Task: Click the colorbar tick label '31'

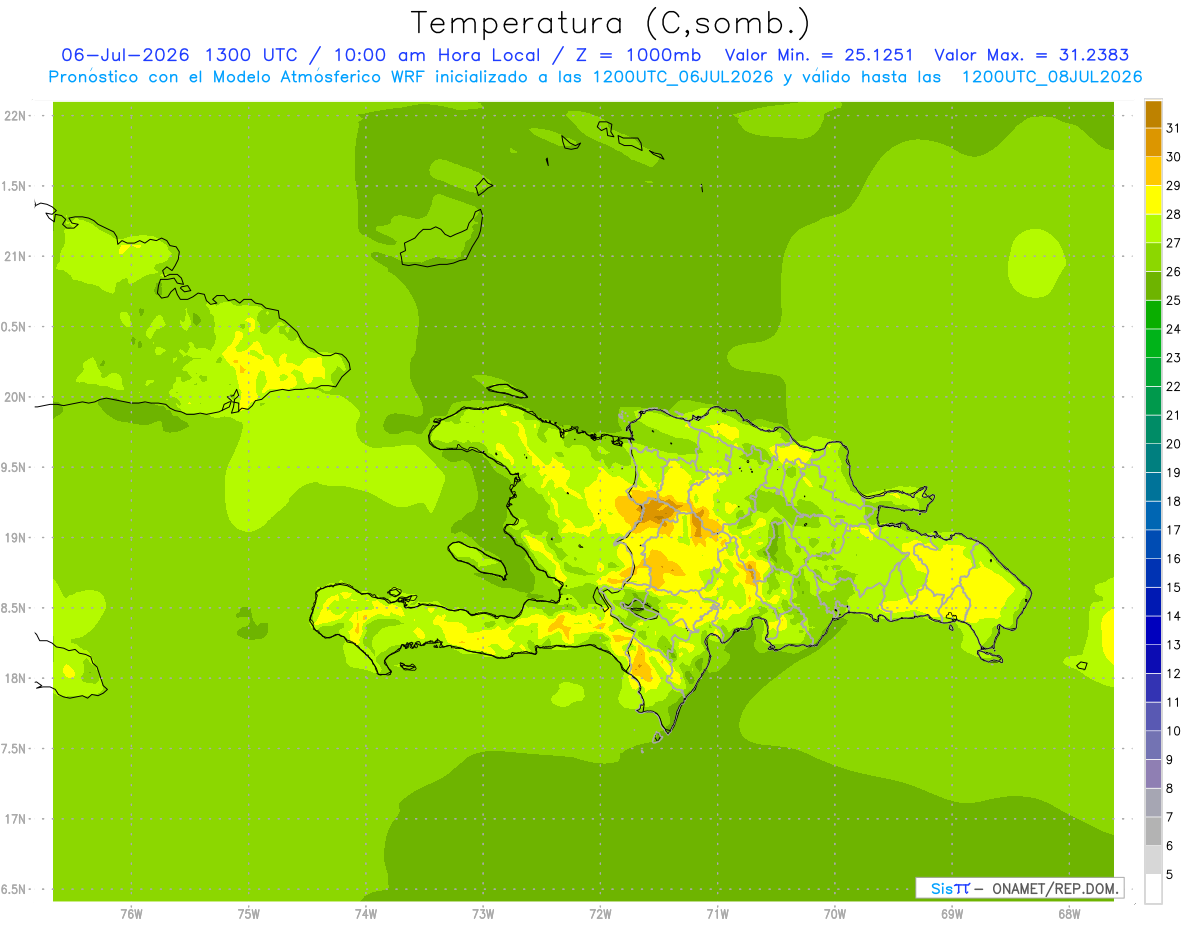Action: [x=1174, y=128]
